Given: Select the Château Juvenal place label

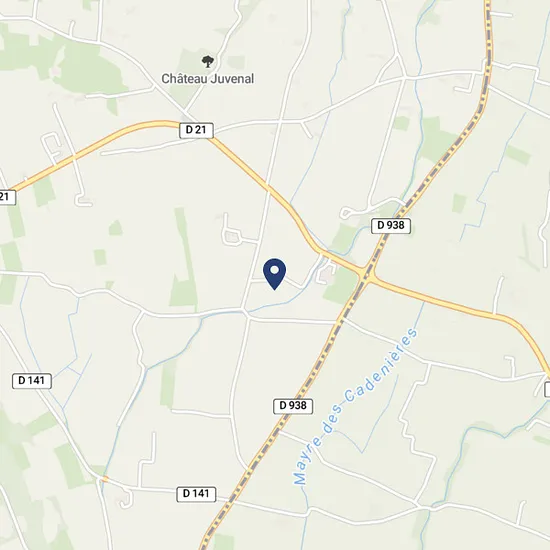Looking at the screenshot, I should coord(207,79).
